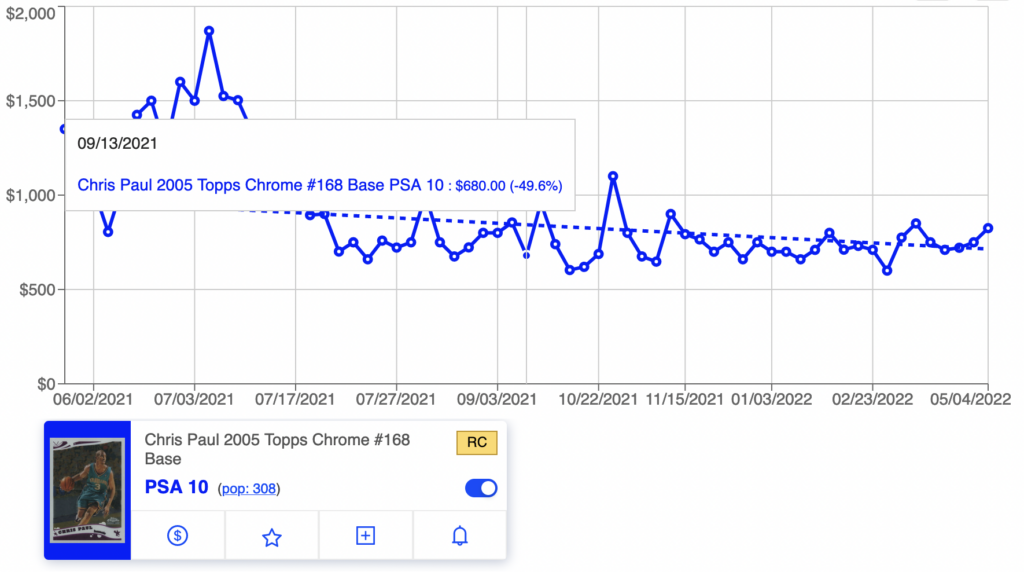Viewport: 1024px width, 572px height.
Task: Open the pop: 308 link
Action: pos(248,489)
